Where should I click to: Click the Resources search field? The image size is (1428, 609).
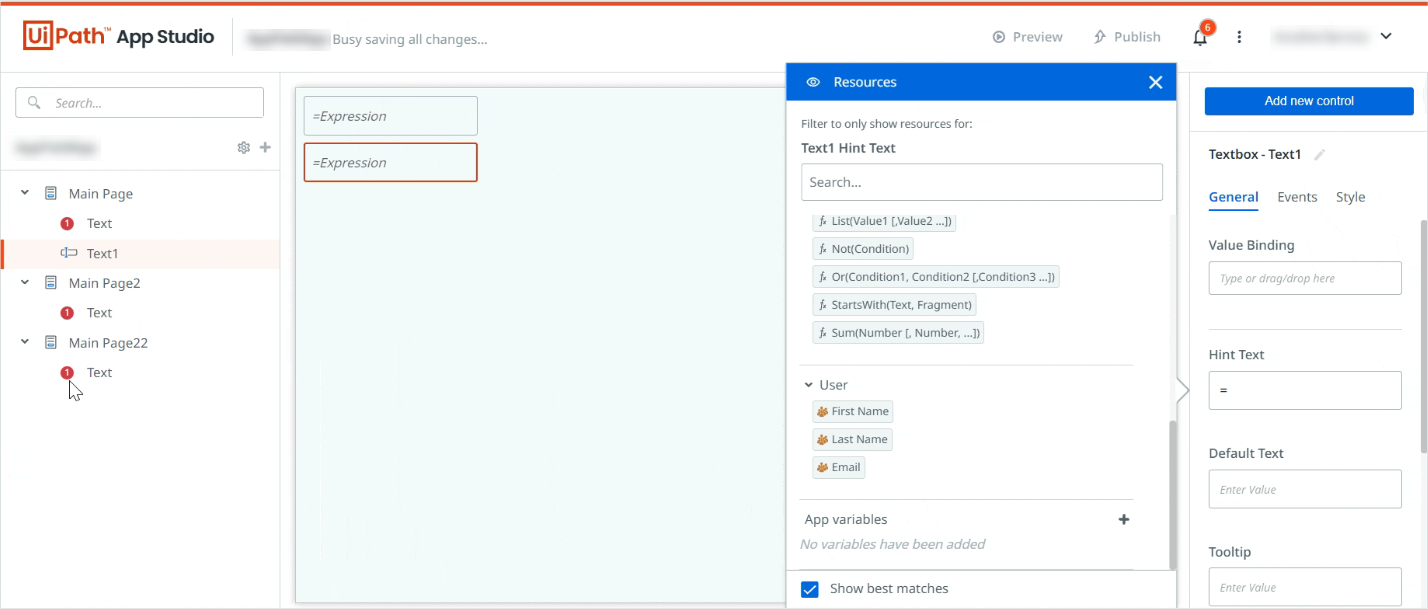click(x=981, y=183)
